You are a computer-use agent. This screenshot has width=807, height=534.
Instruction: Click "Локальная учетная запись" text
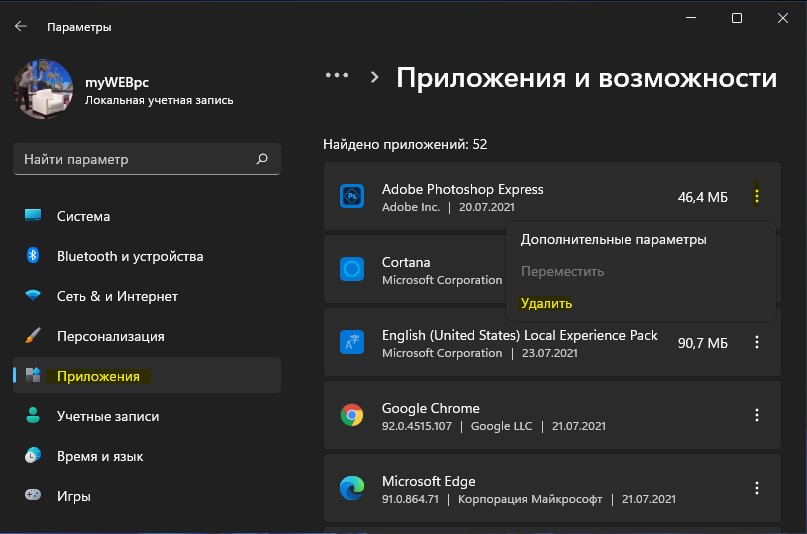(159, 100)
